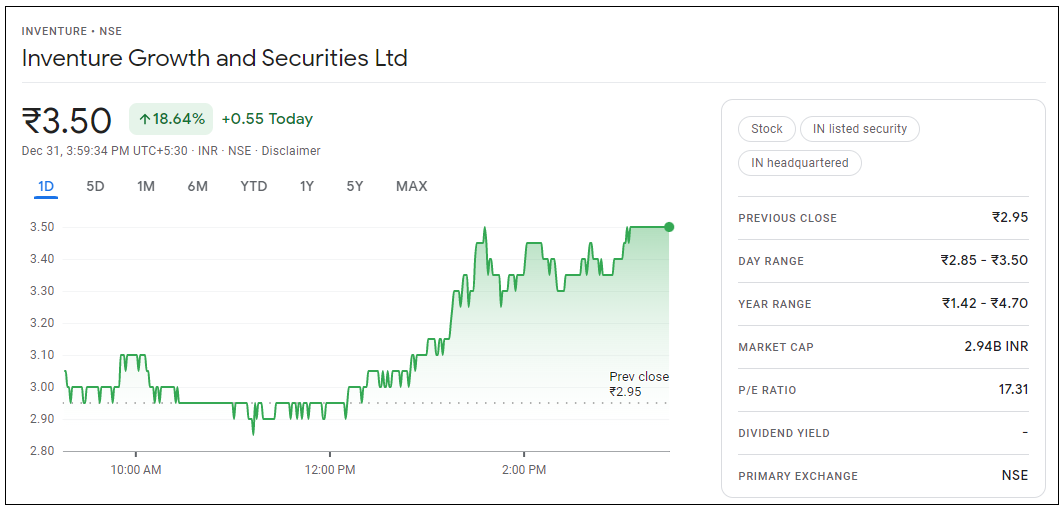
Task: Click the green up-arrow 18.64% badge
Action: pos(171,119)
